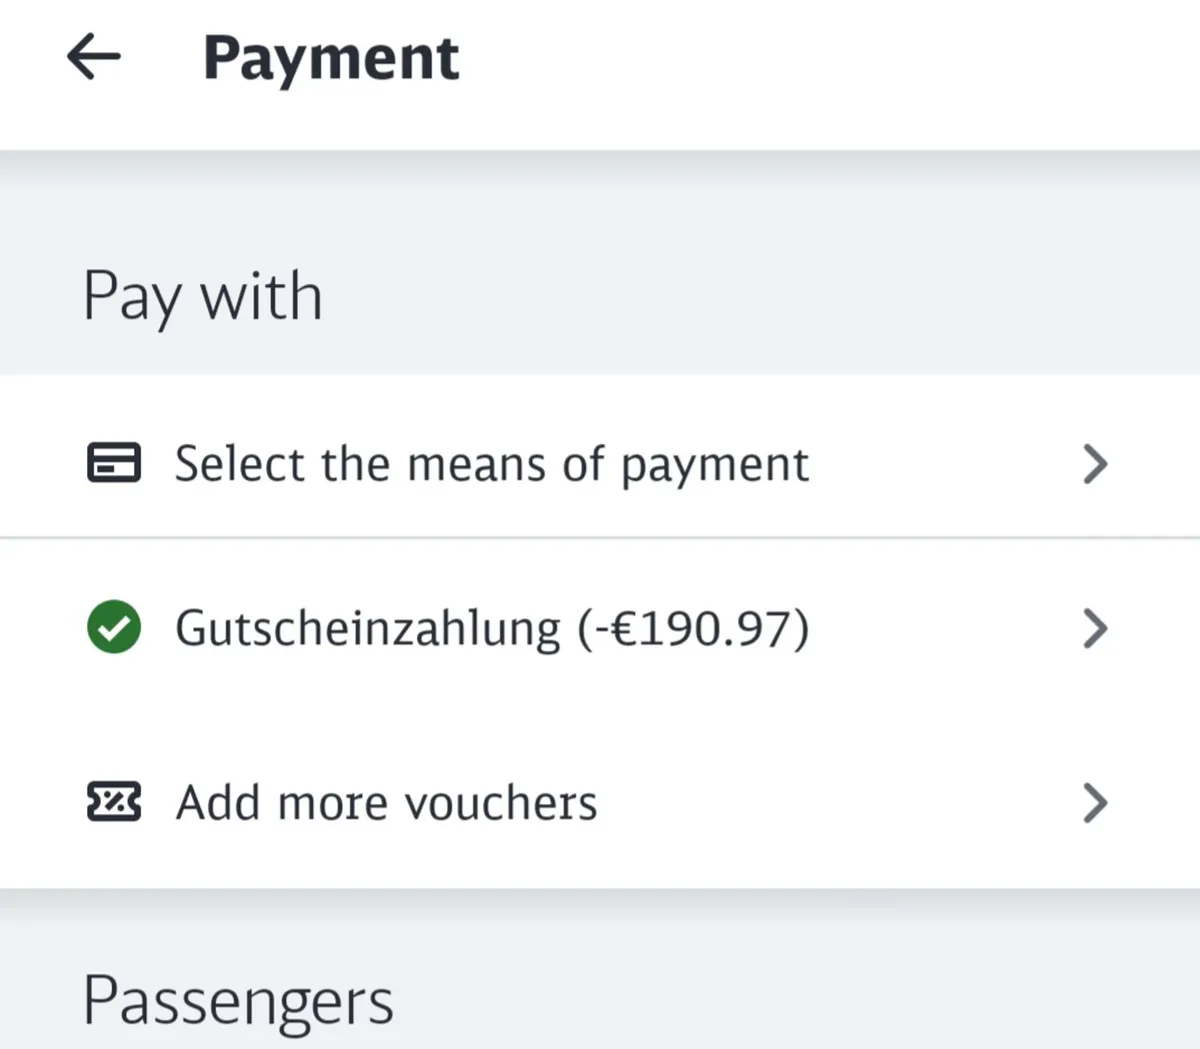Viewport: 1200px width, 1049px height.
Task: Open the Gutscheinzahlung details via chevron
Action: [x=1096, y=629]
